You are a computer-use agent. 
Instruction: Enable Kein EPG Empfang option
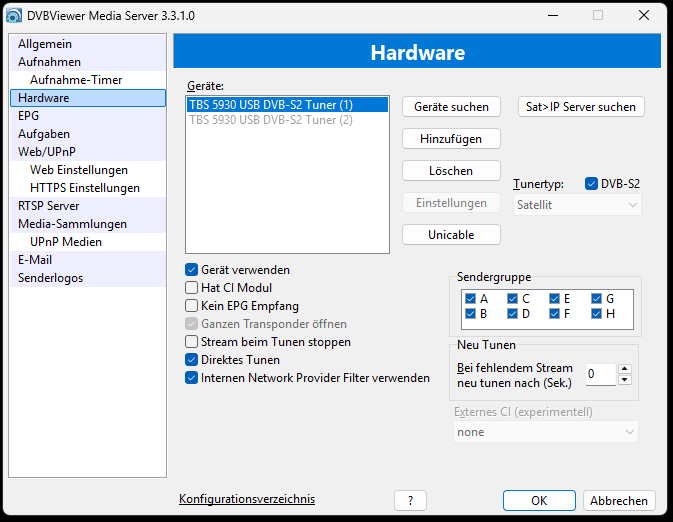192,306
